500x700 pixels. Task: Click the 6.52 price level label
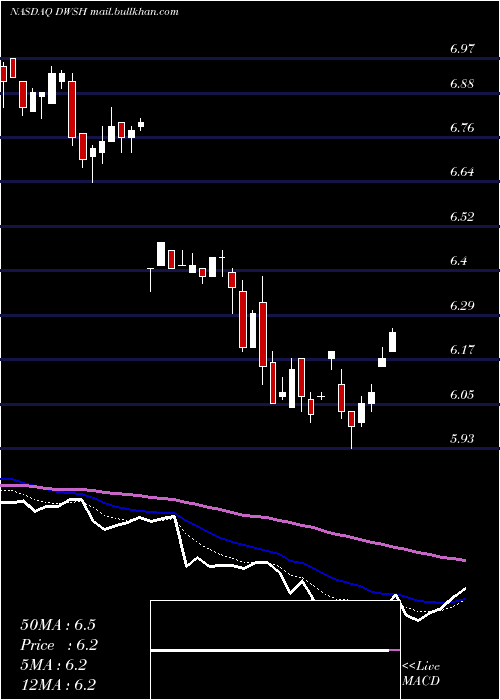click(463, 217)
